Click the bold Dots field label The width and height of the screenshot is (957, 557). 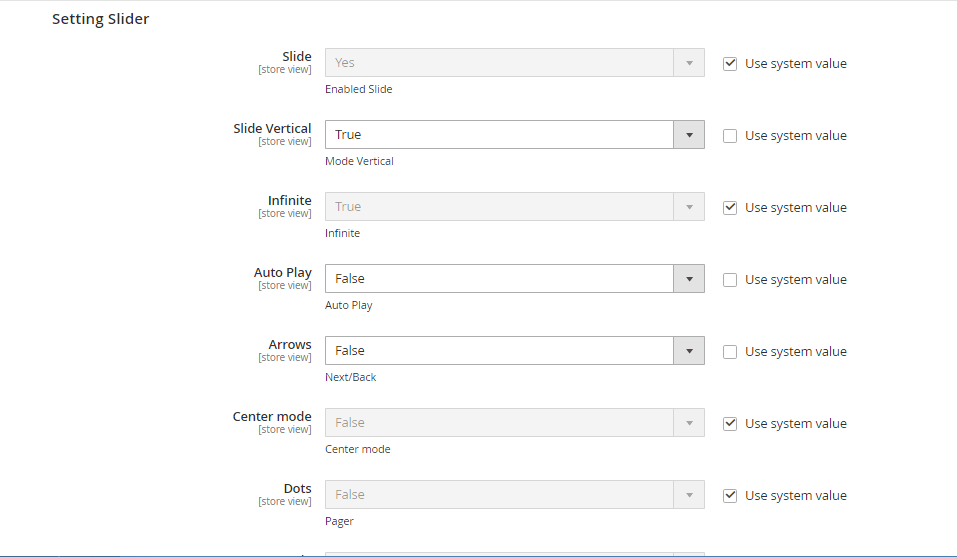point(297,489)
